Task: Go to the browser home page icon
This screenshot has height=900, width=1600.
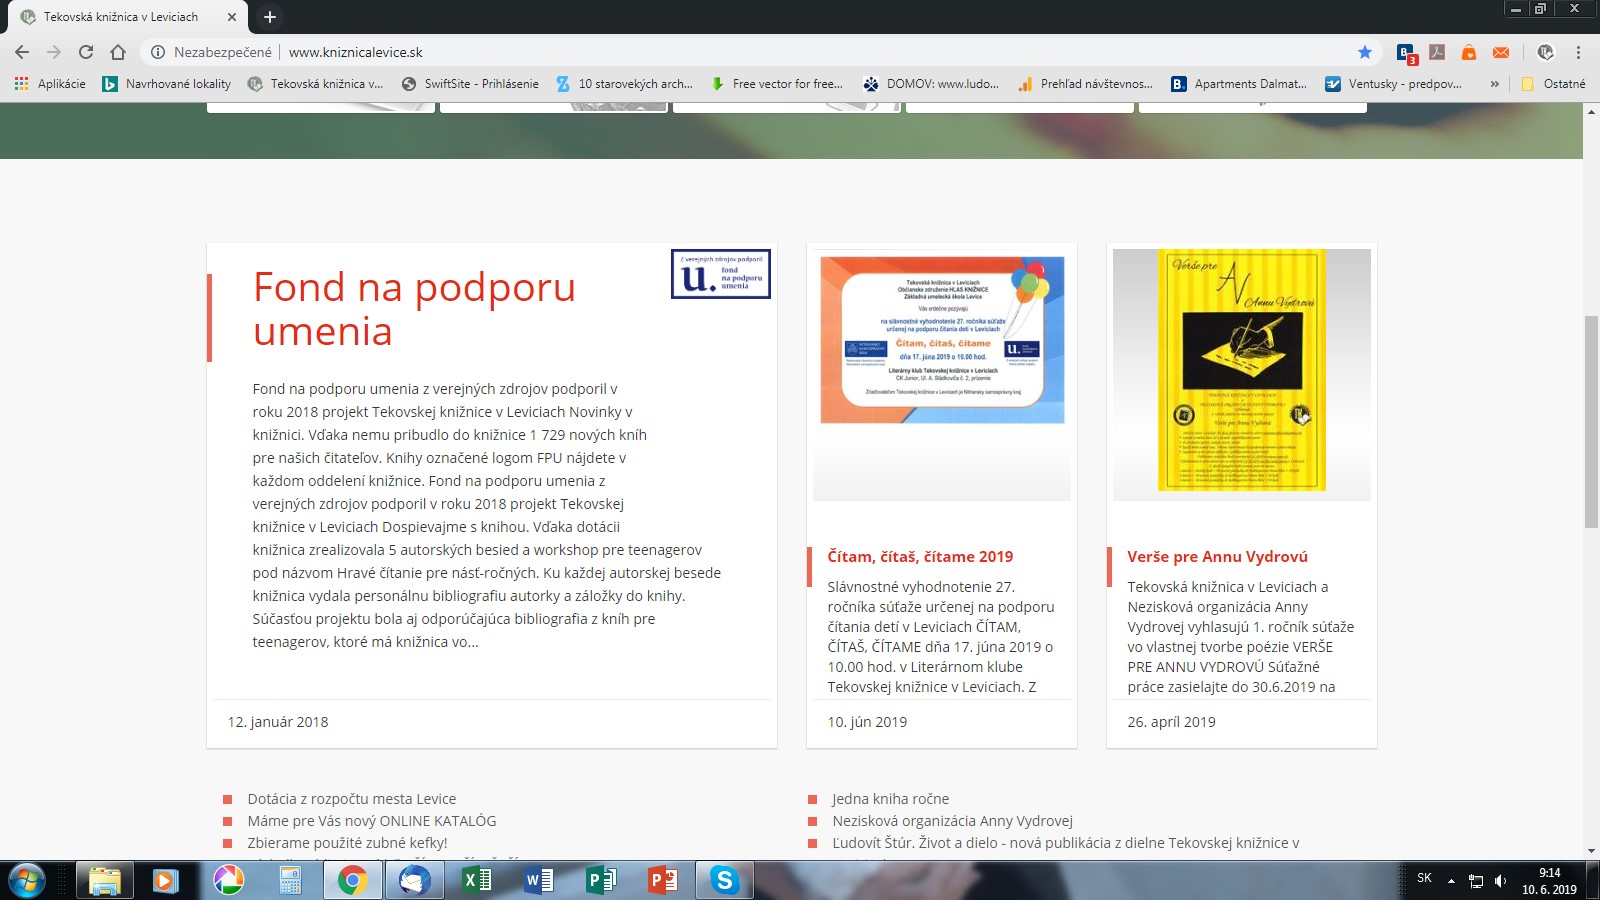Action: pyautogui.click(x=118, y=52)
